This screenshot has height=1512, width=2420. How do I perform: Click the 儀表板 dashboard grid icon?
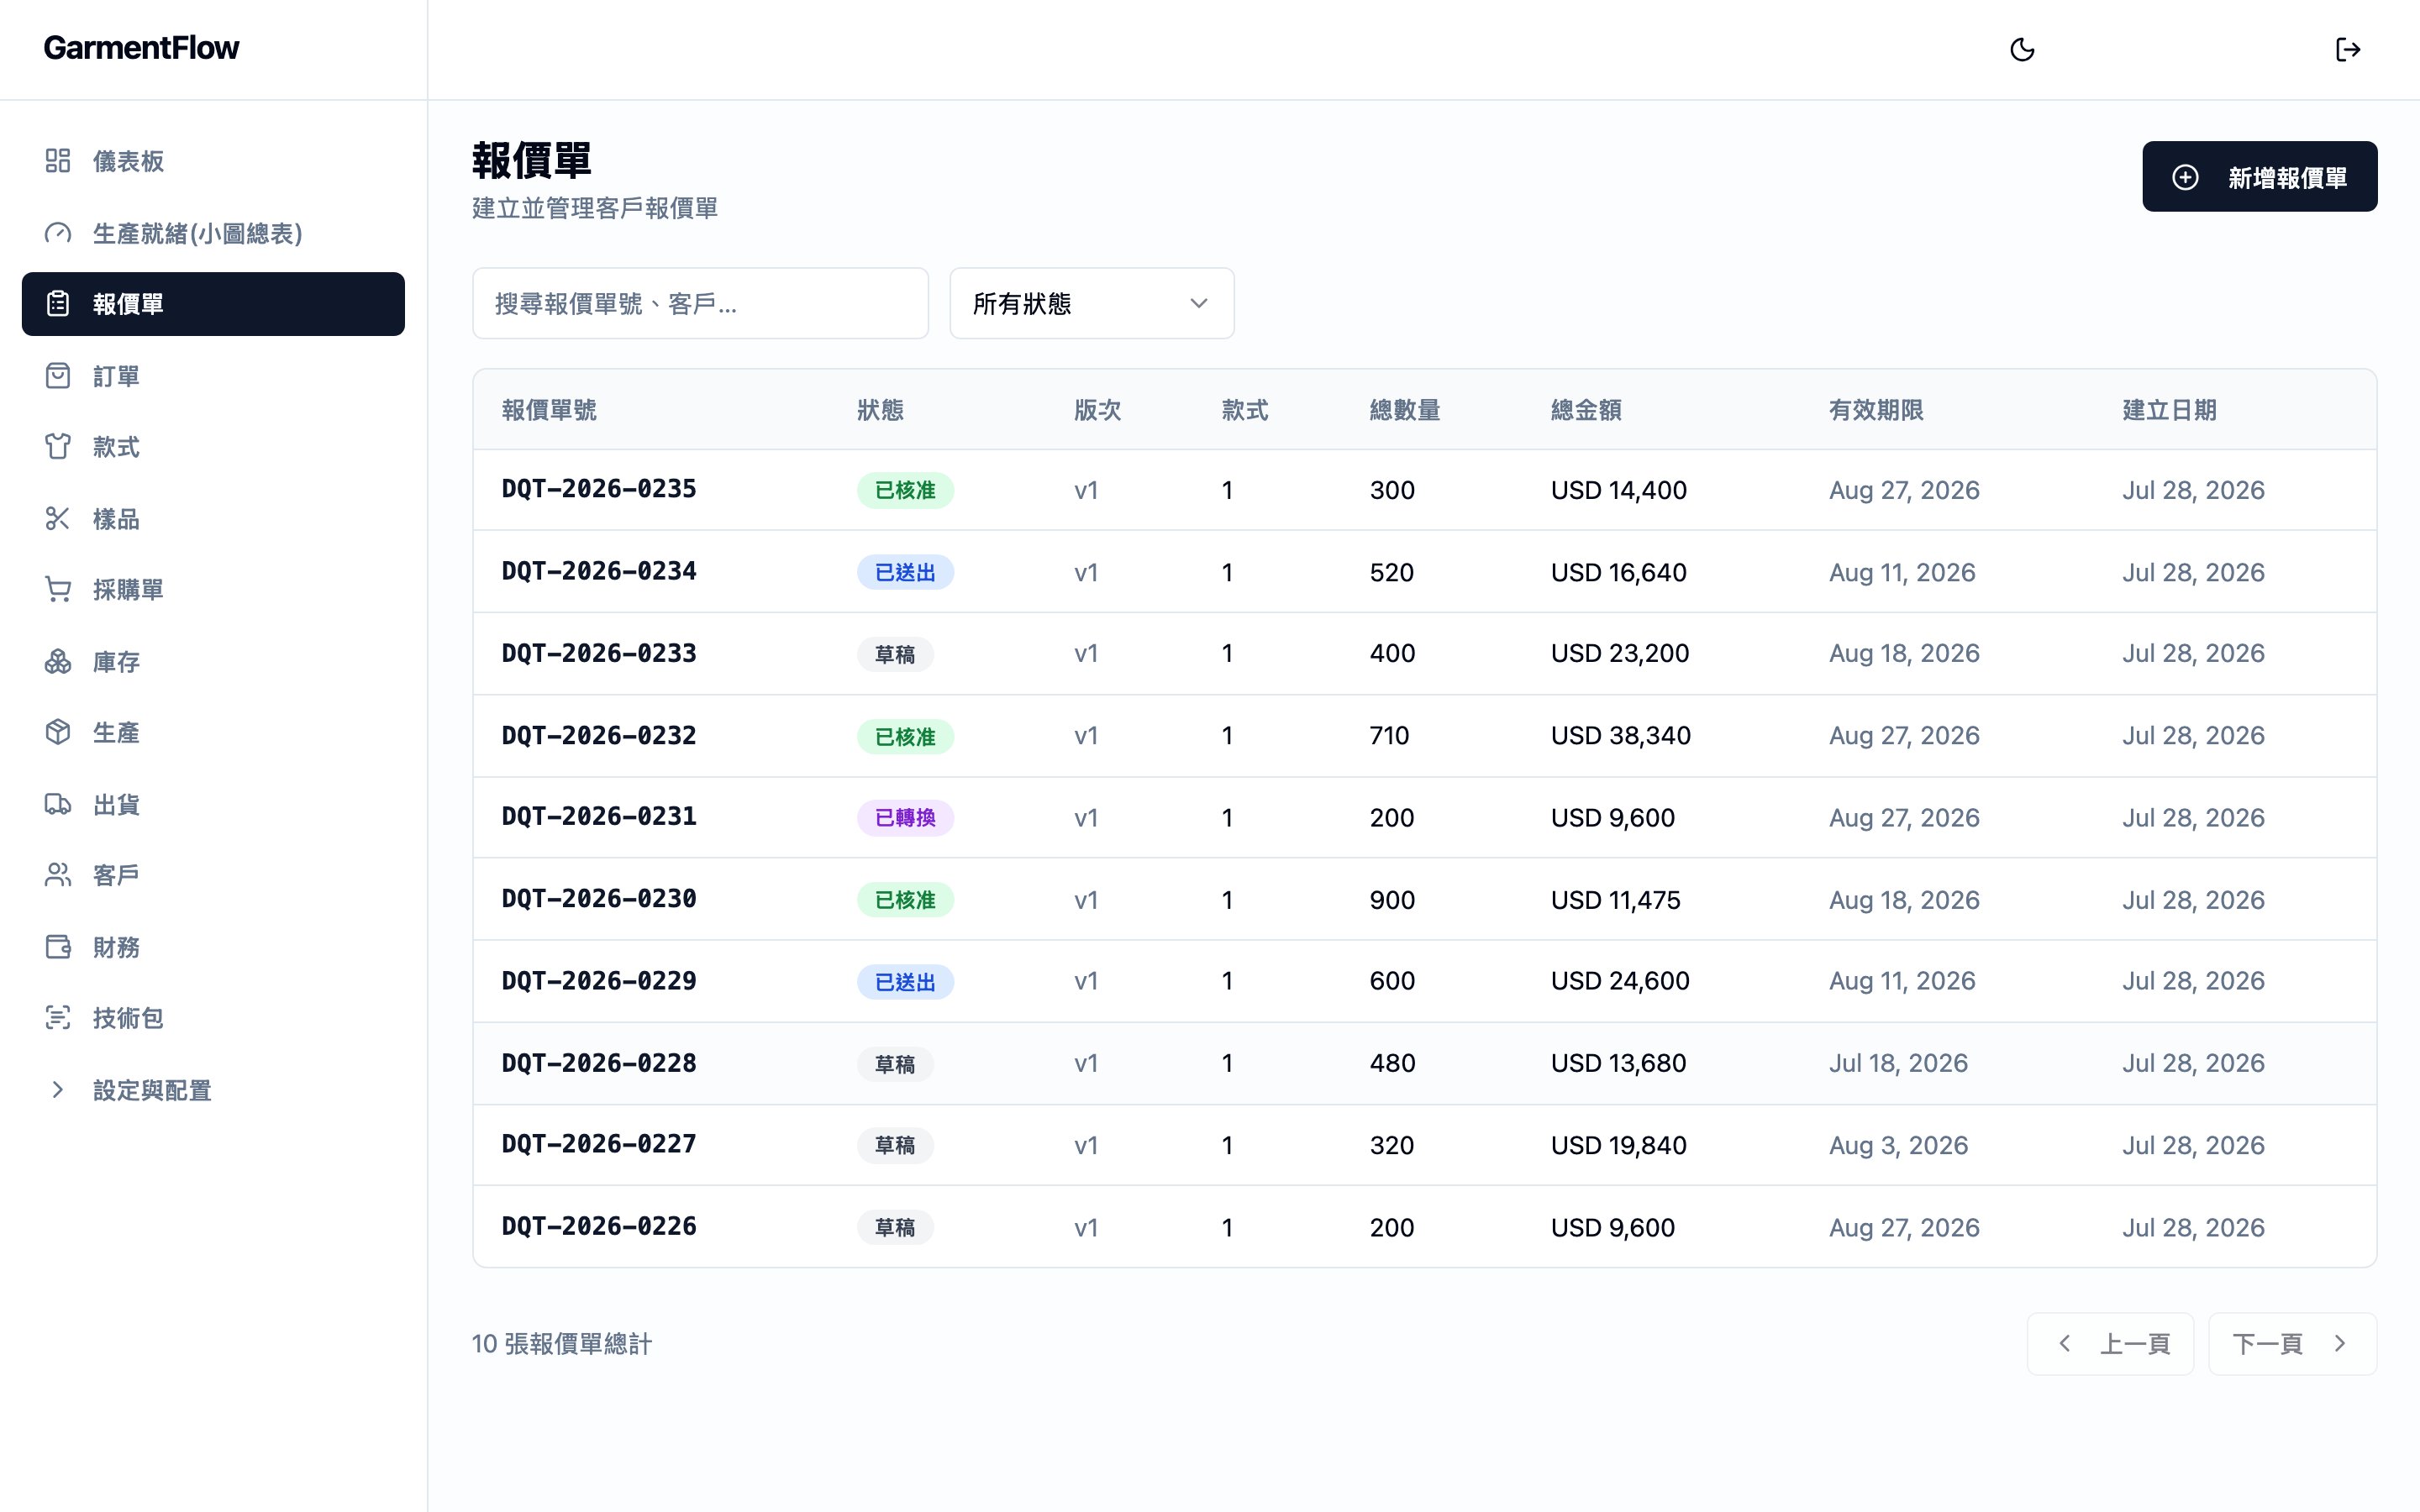[58, 161]
